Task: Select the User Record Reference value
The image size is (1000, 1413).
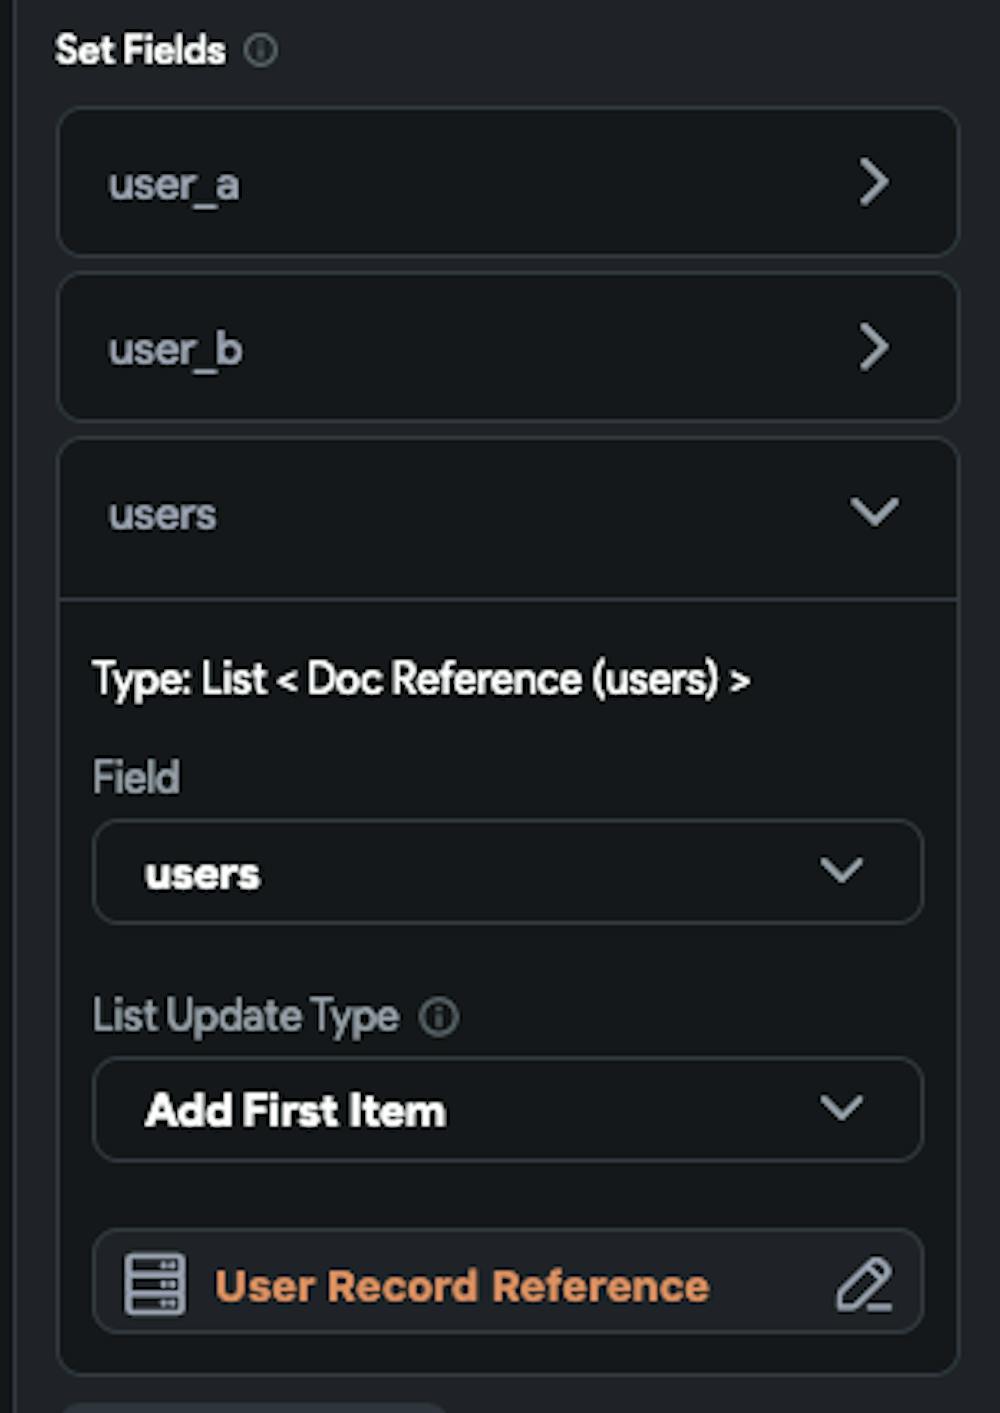Action: [463, 1283]
